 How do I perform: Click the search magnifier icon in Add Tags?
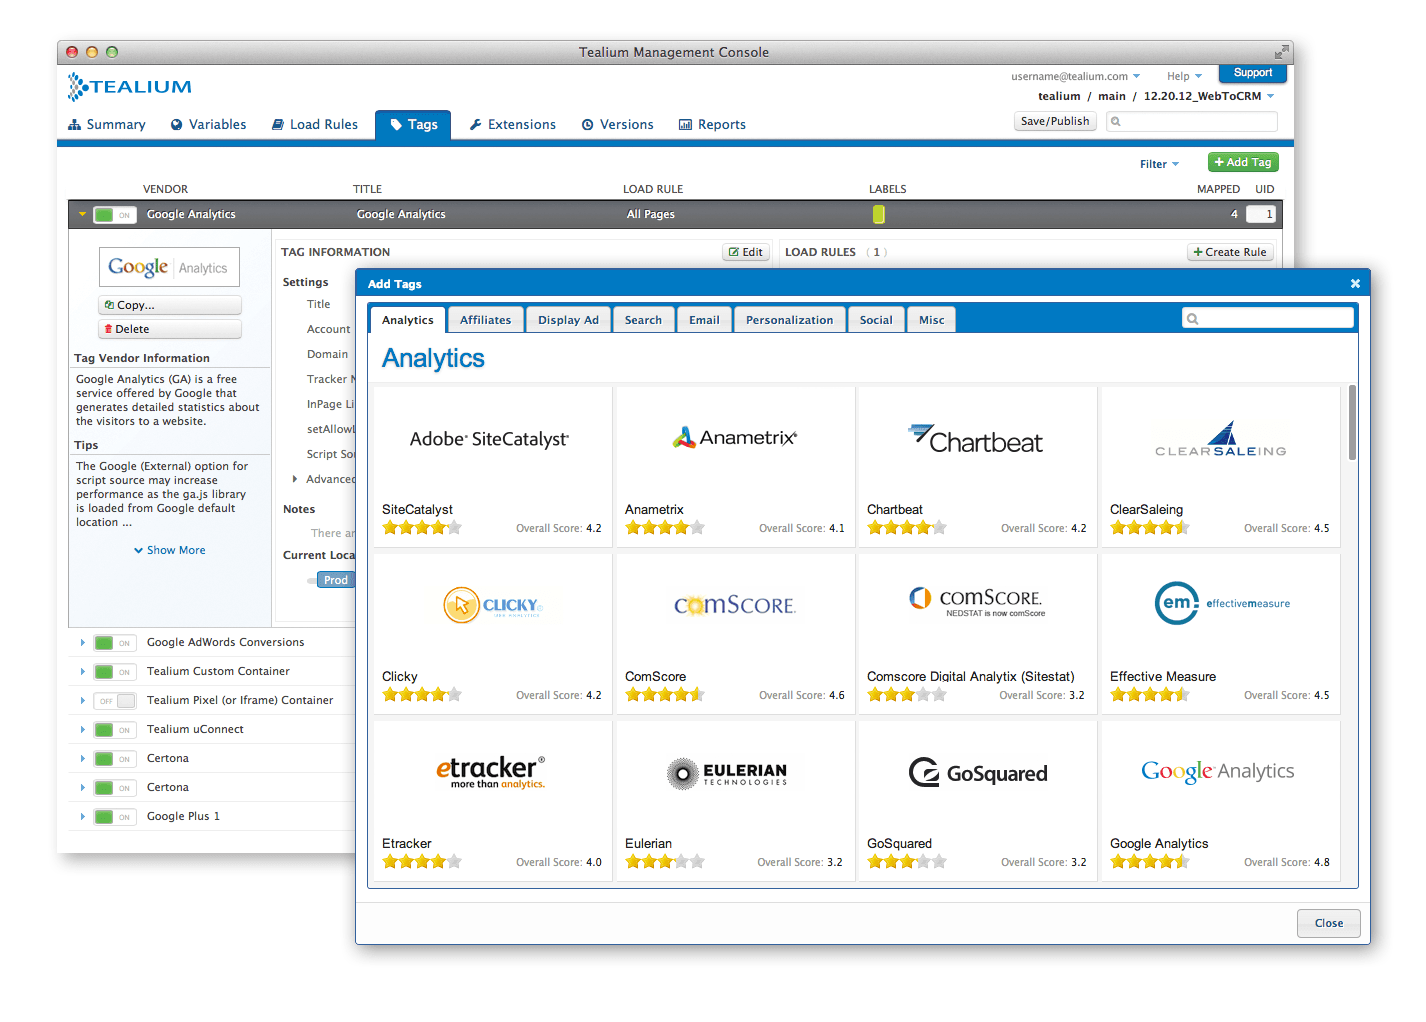(1192, 319)
